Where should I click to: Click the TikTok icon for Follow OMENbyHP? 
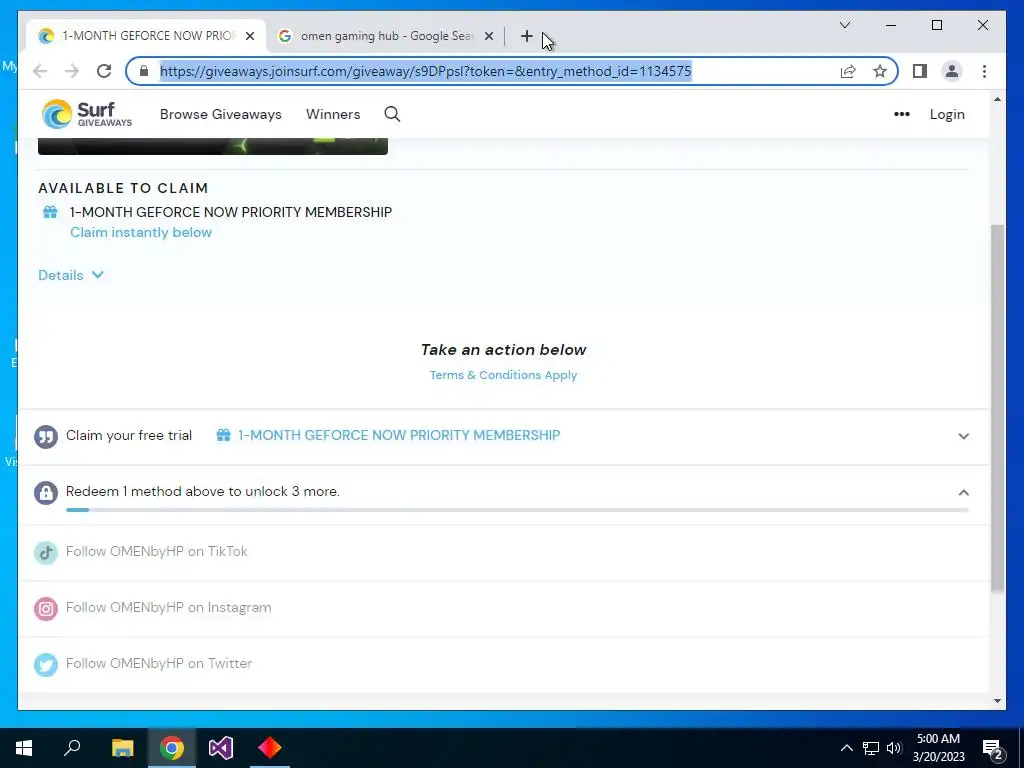46,552
